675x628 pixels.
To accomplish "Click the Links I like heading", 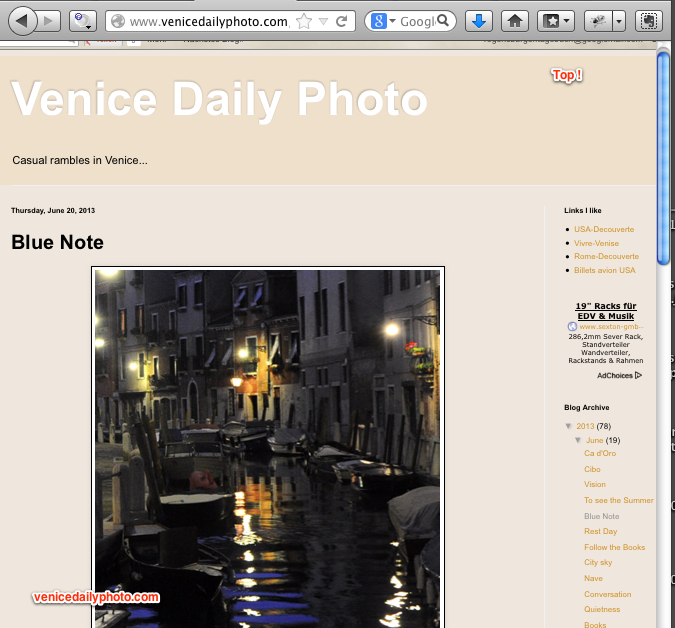I will coord(582,210).
